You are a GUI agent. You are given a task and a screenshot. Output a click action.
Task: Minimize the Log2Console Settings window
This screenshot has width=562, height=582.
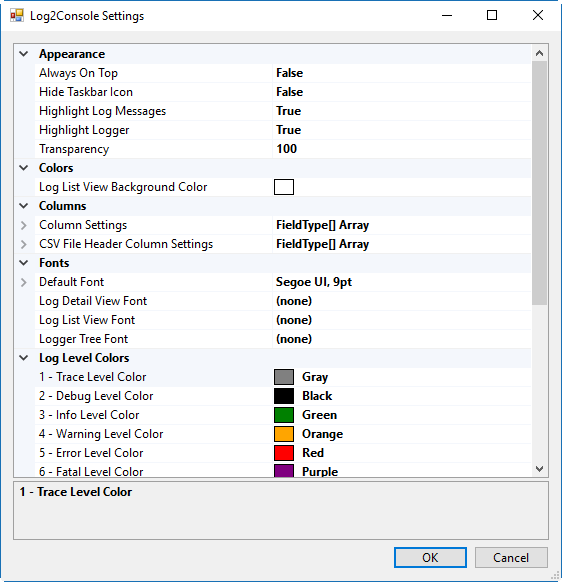tap(447, 16)
